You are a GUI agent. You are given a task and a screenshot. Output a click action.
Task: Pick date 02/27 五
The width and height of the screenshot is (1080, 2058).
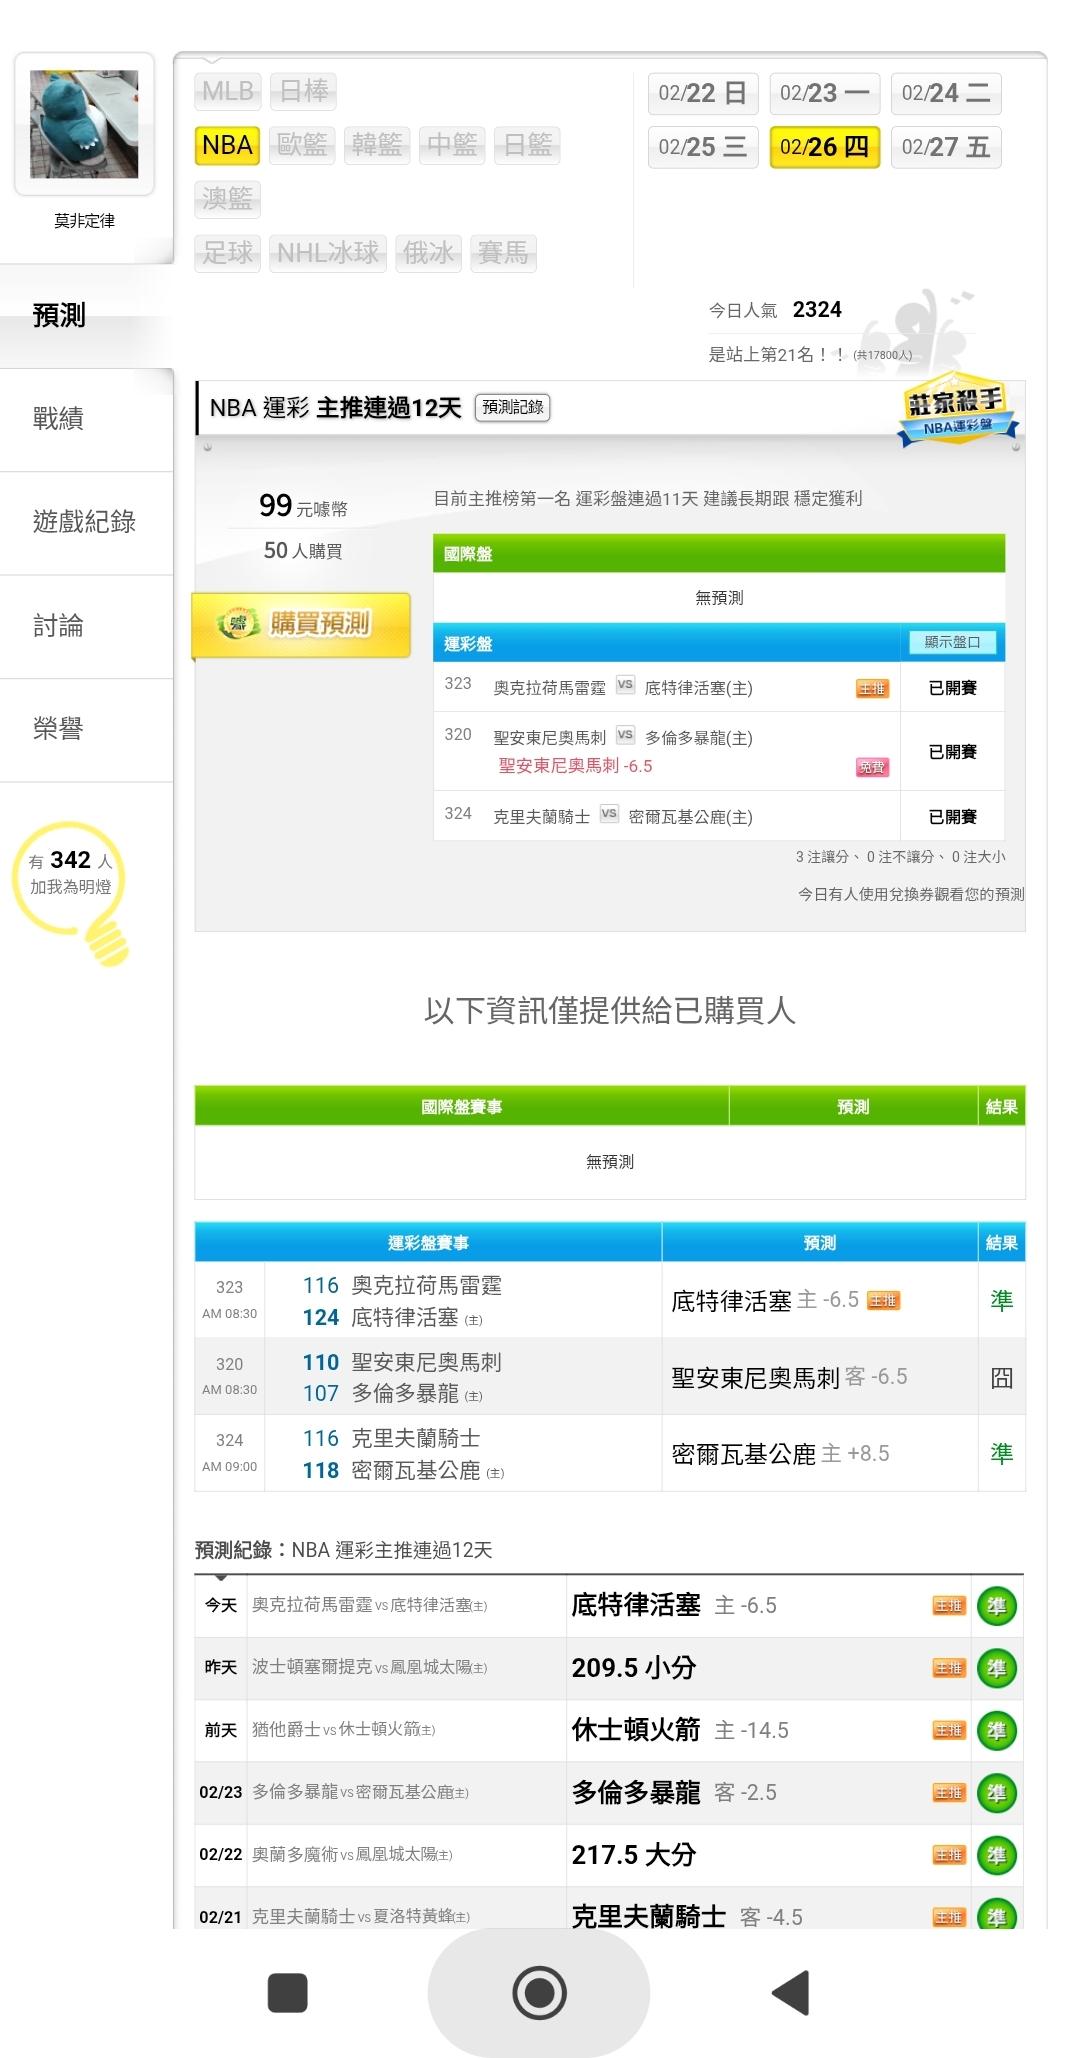945,148
